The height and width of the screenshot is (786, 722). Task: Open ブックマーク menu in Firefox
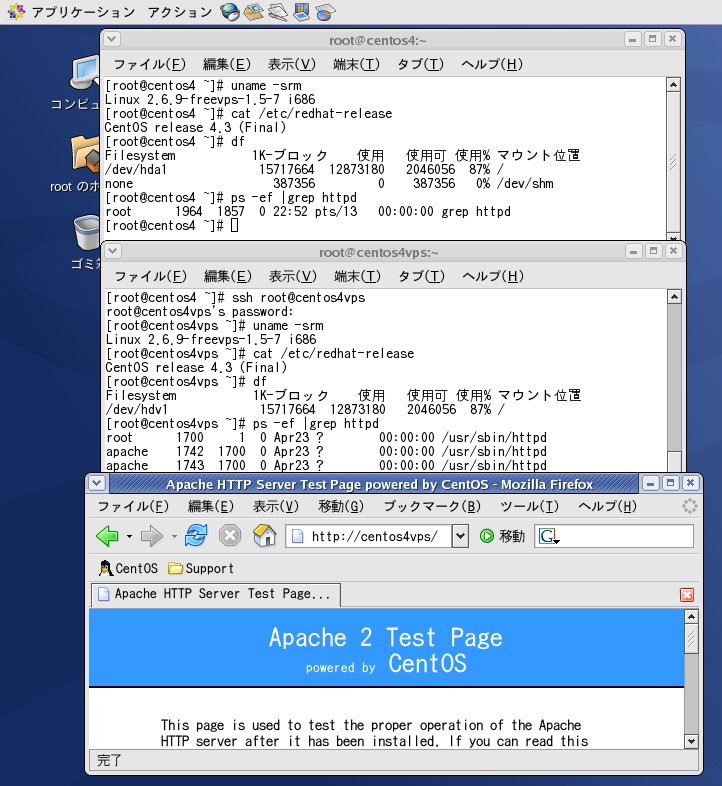pos(432,506)
